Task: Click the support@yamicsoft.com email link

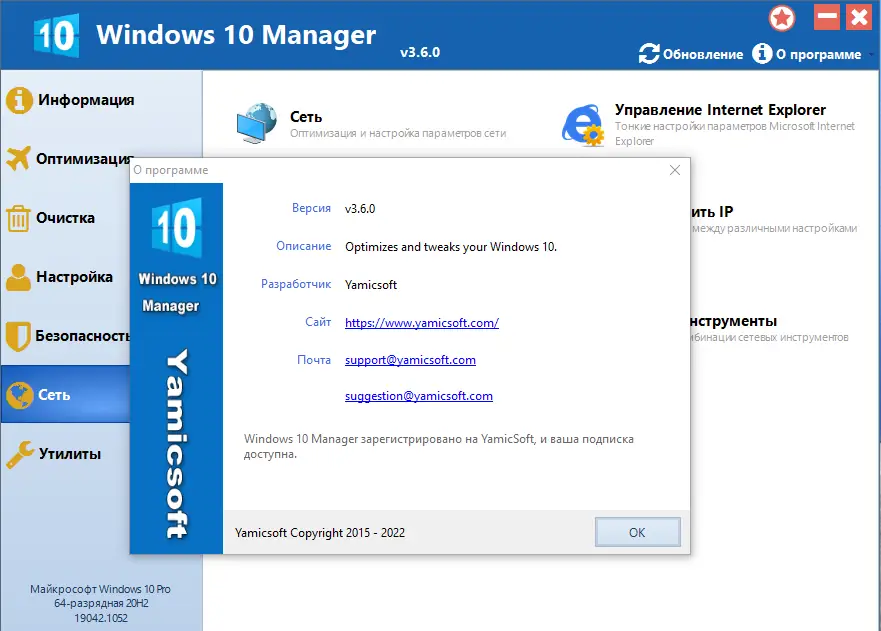Action: point(410,360)
